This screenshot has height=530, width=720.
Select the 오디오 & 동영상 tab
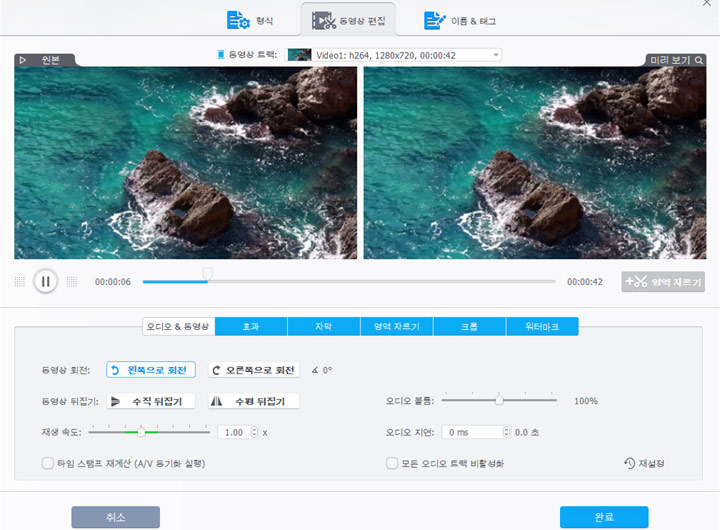178,327
